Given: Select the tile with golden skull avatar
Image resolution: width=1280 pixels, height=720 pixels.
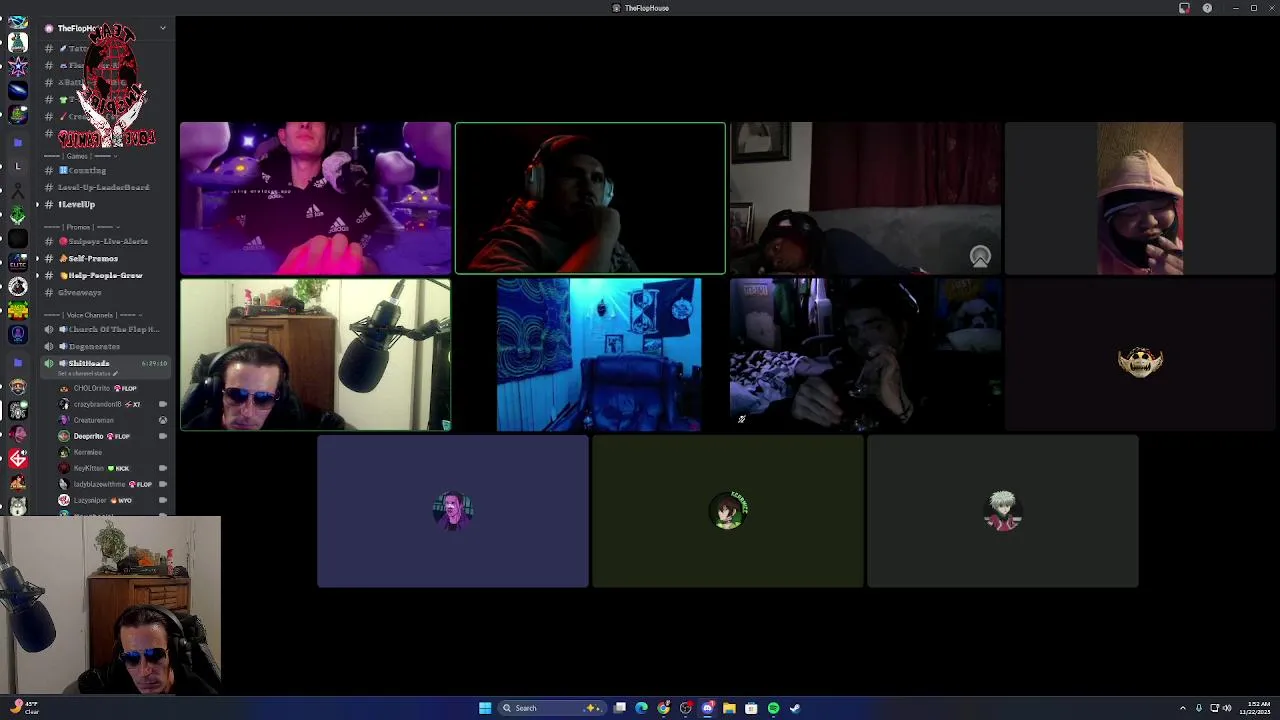Looking at the screenshot, I should 1140,355.
